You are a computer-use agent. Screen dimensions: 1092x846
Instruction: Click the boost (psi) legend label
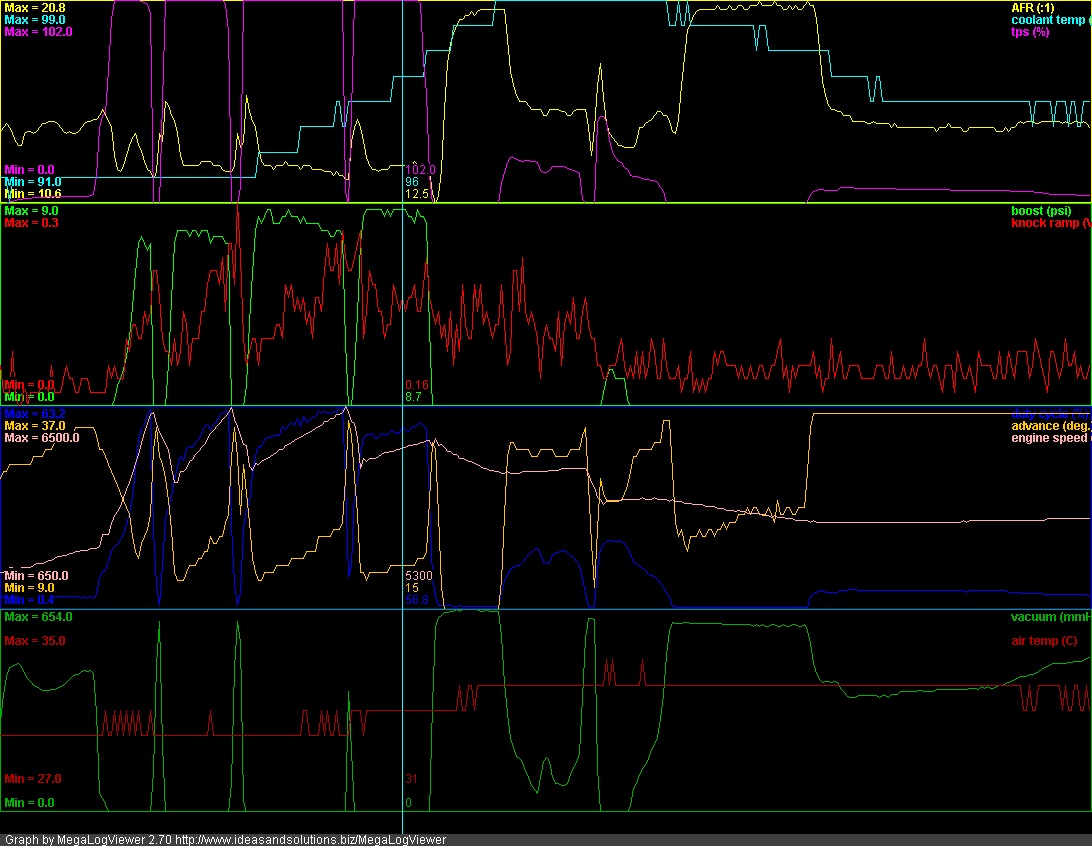[x=1041, y=211]
